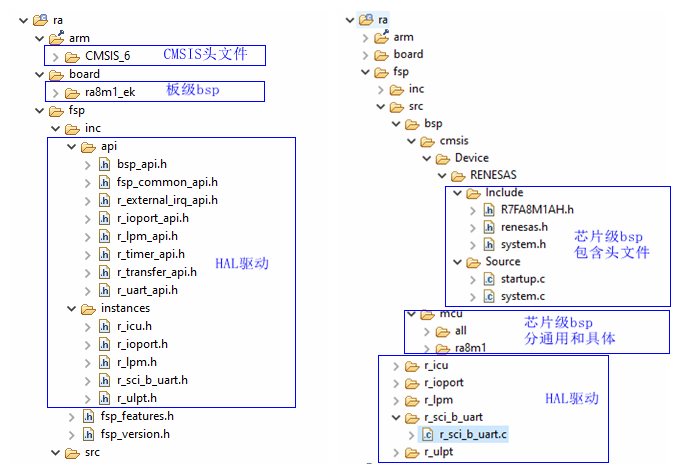Click the r_uart_api.h header file icon

coord(104,291)
